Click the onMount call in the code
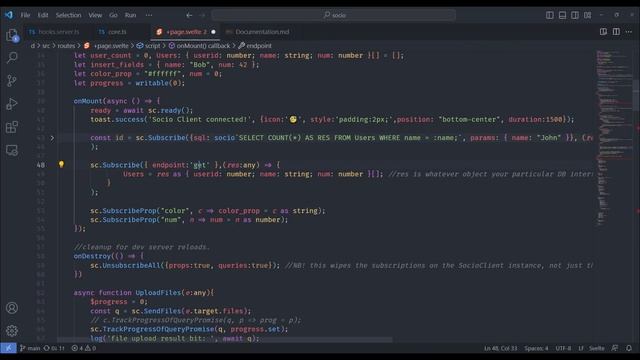The image size is (640, 360). click(x=88, y=101)
